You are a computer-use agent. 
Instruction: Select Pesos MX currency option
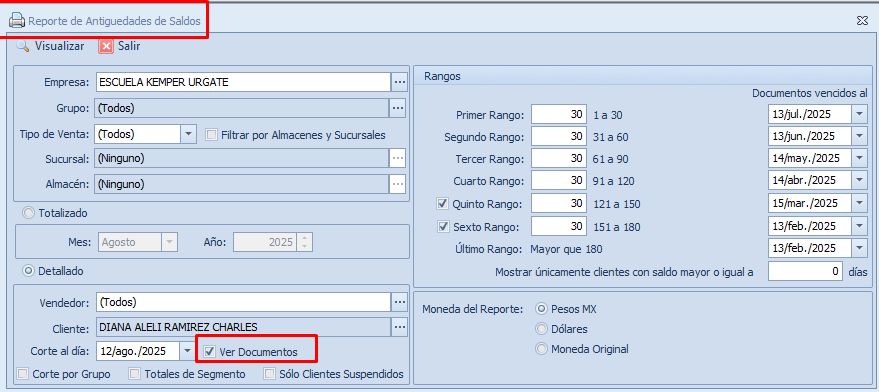(x=541, y=309)
